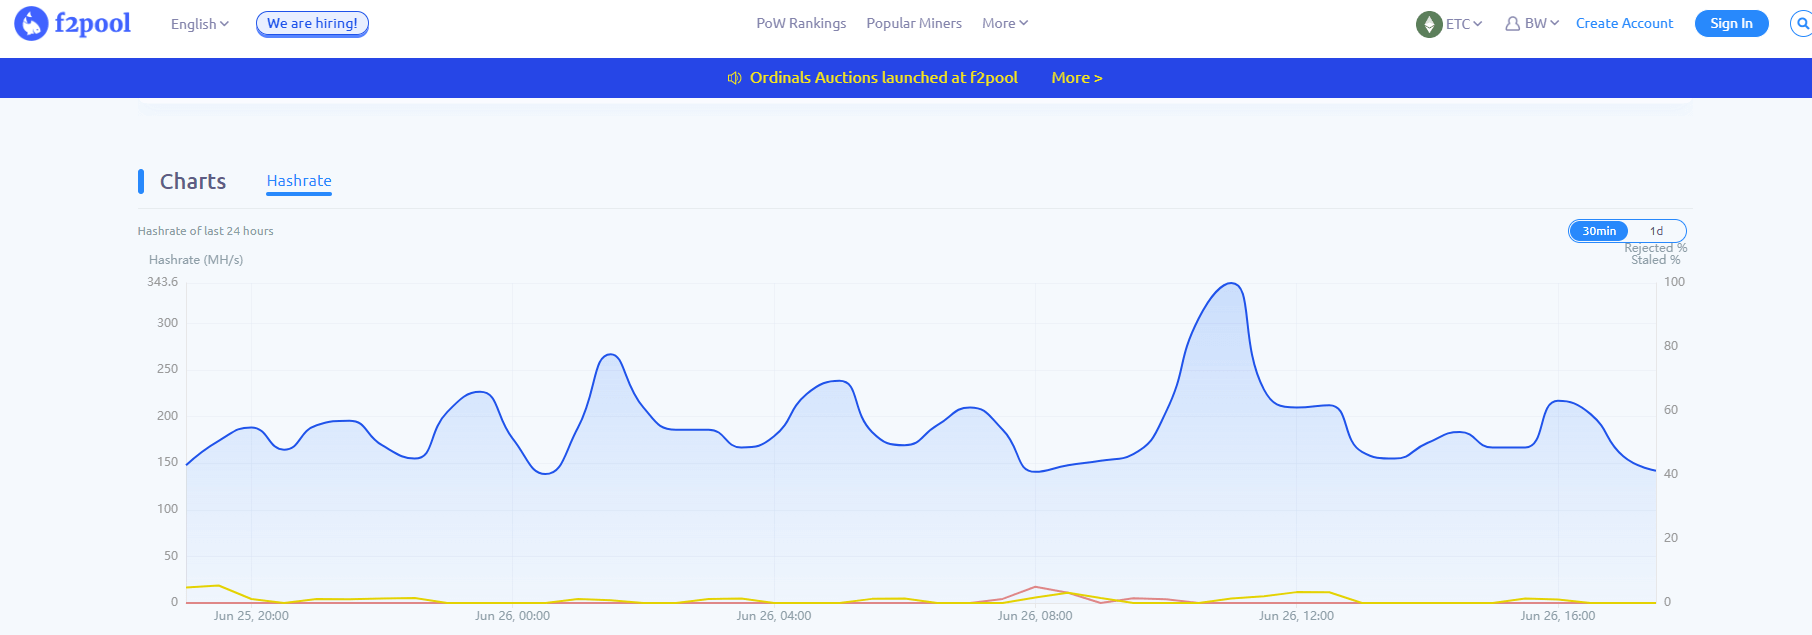The width and height of the screenshot is (1812, 635).
Task: Select the Hashrate tab
Action: [298, 181]
